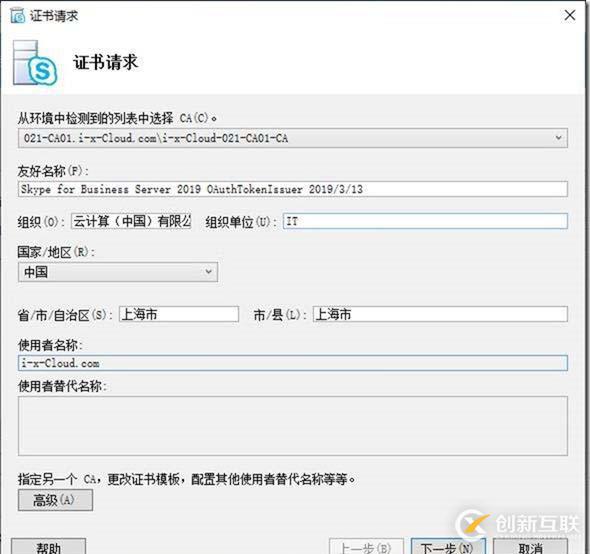590x554 pixels.
Task: Click the 使用者名称 label
Action: (50, 345)
